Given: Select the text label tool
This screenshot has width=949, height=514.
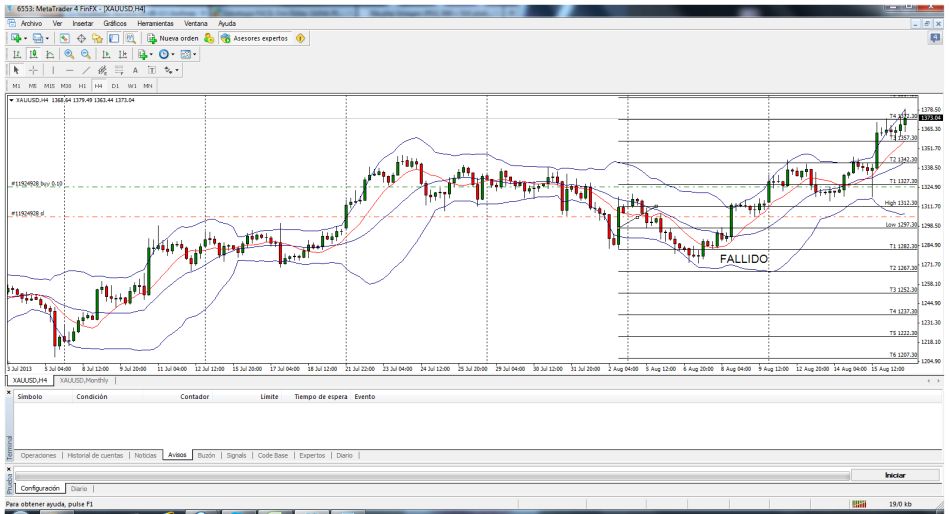Looking at the screenshot, I should coord(135,71).
